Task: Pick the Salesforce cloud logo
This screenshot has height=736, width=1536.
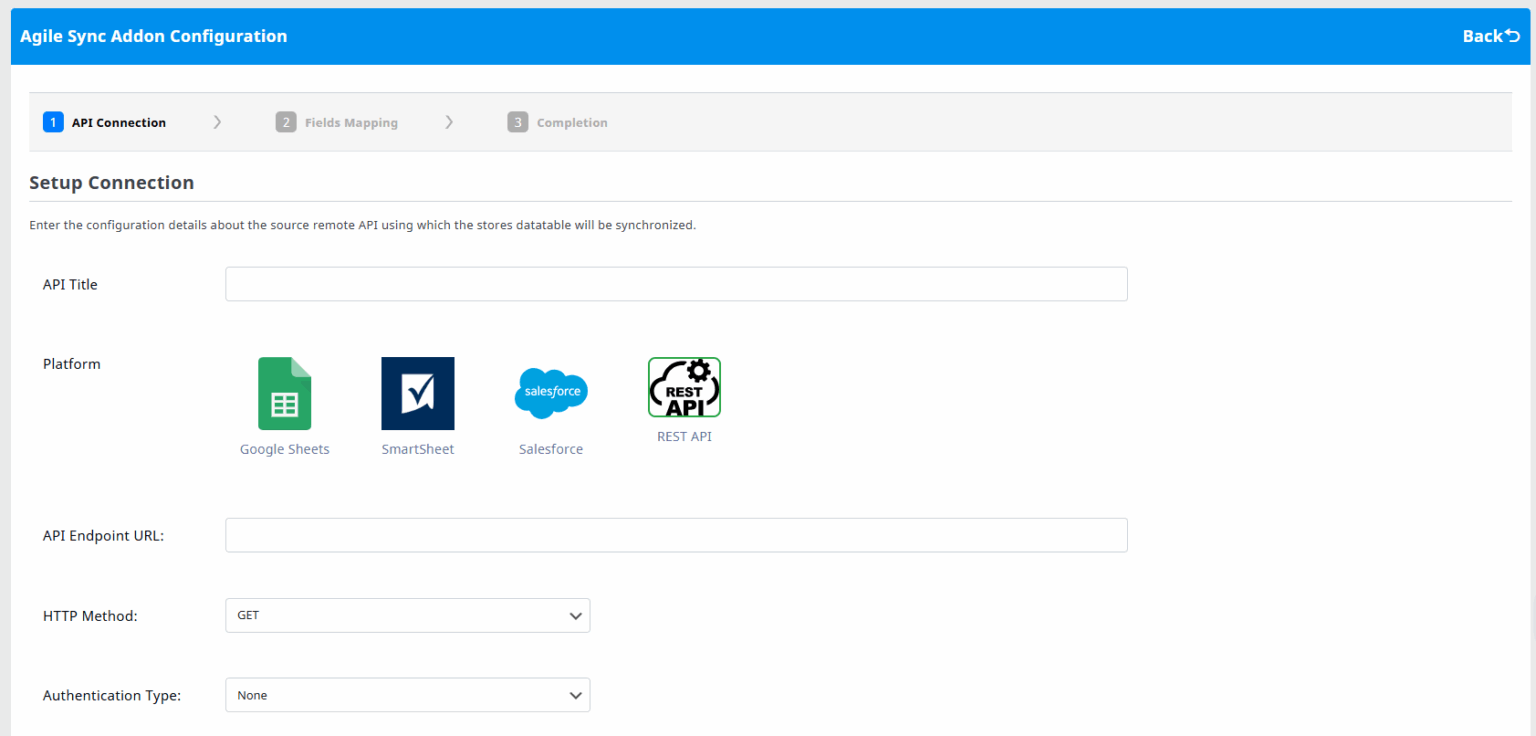Action: click(550, 393)
